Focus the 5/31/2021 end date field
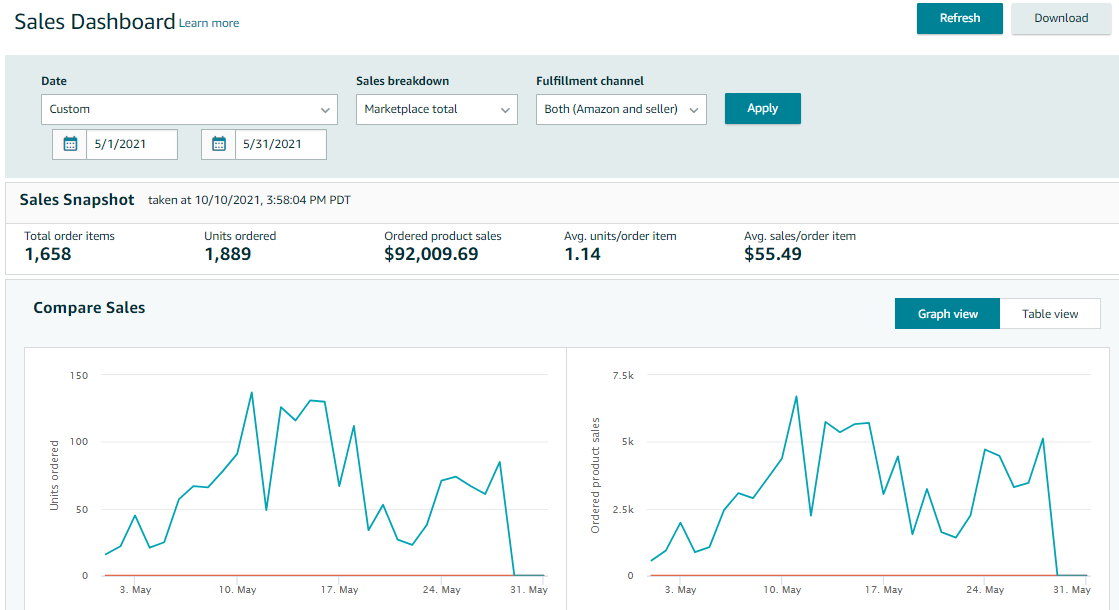This screenshot has width=1119, height=610. 280,144
